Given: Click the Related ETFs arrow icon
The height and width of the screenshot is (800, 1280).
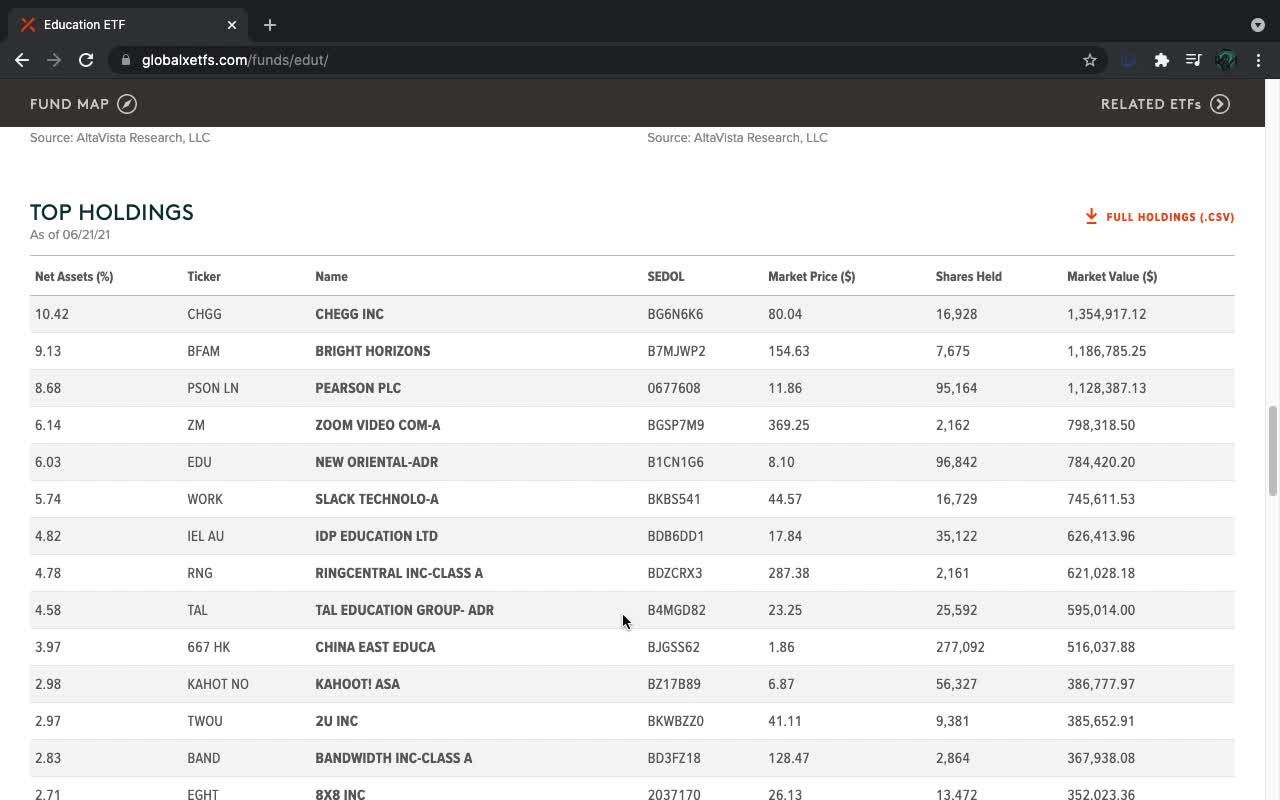Looking at the screenshot, I should pos(1220,104).
